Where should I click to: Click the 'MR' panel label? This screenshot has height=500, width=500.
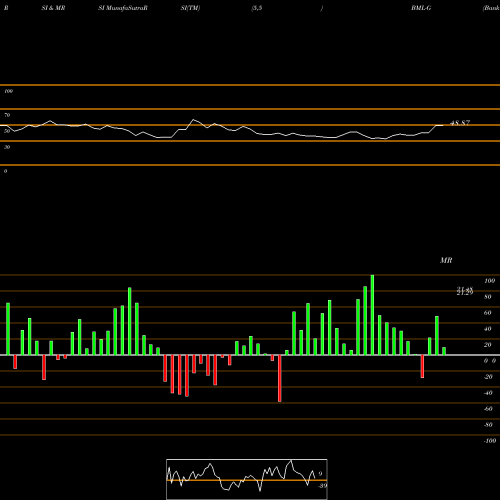click(x=446, y=260)
